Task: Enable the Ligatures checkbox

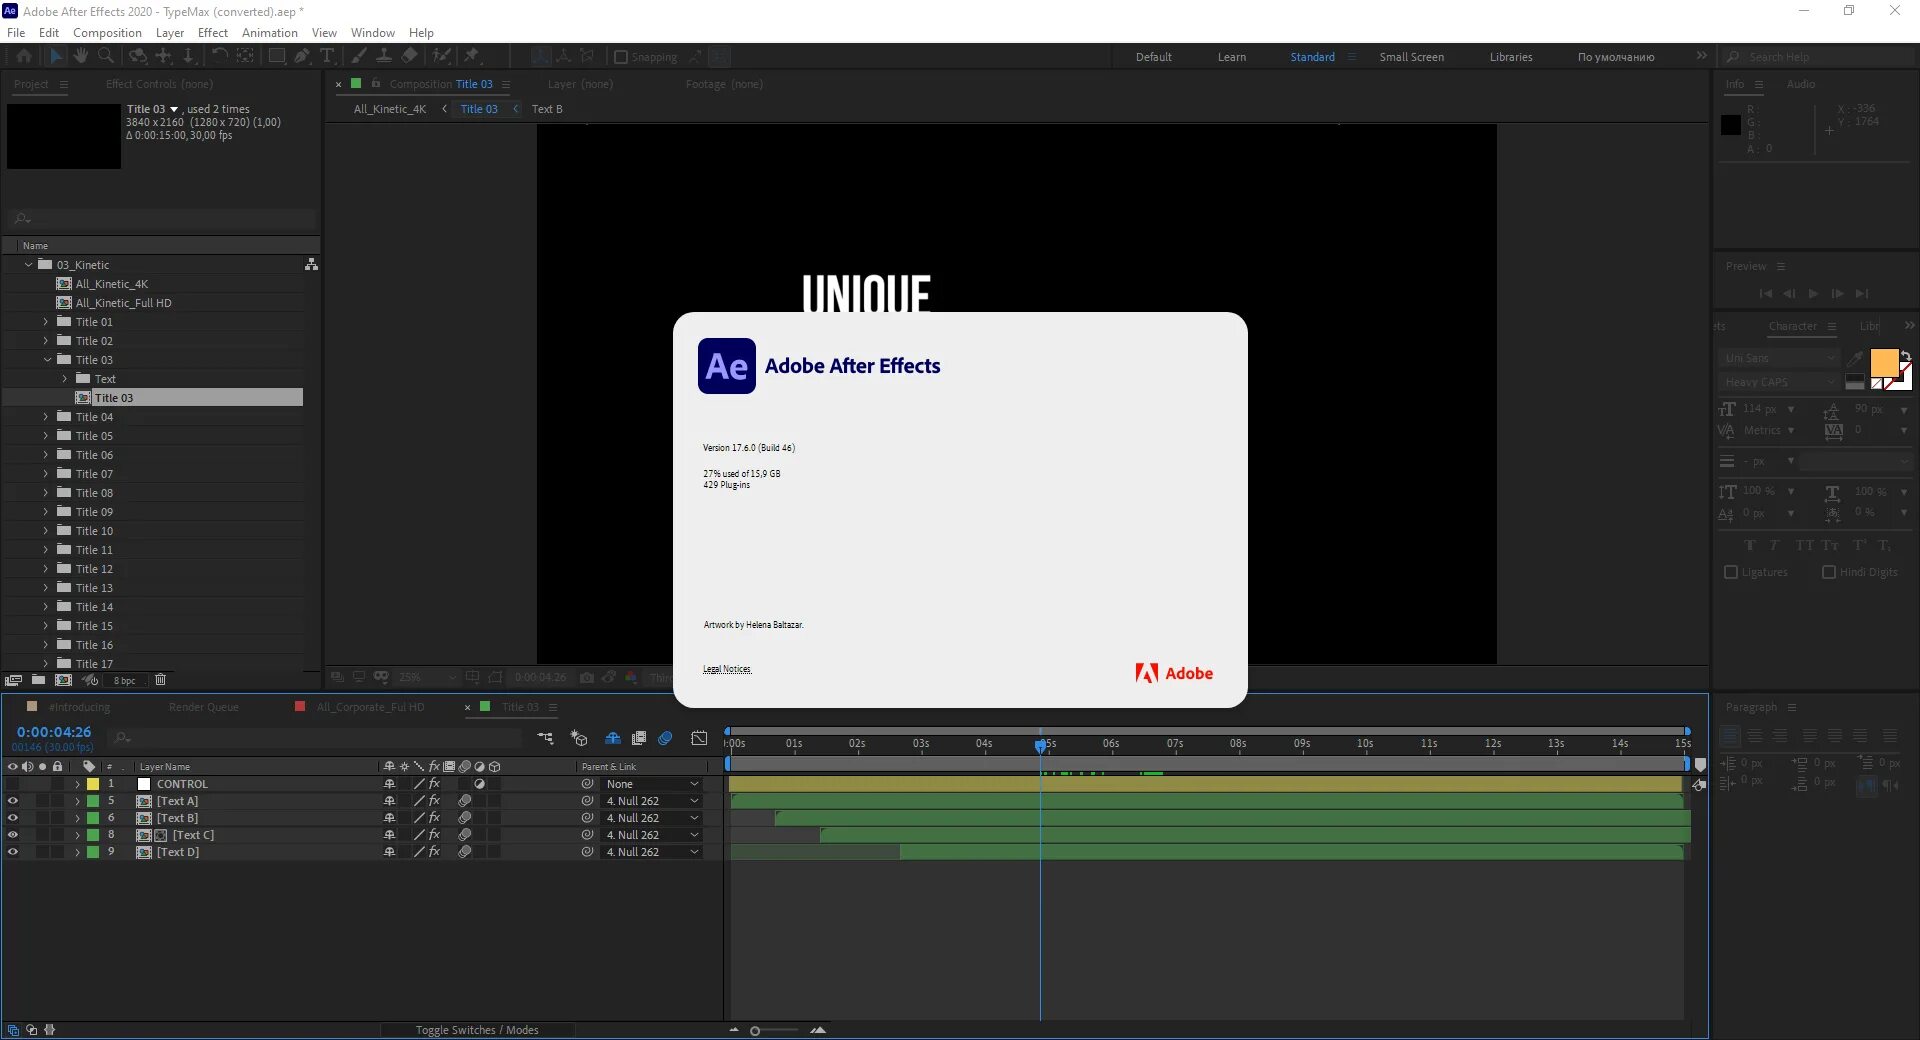Action: (1731, 572)
